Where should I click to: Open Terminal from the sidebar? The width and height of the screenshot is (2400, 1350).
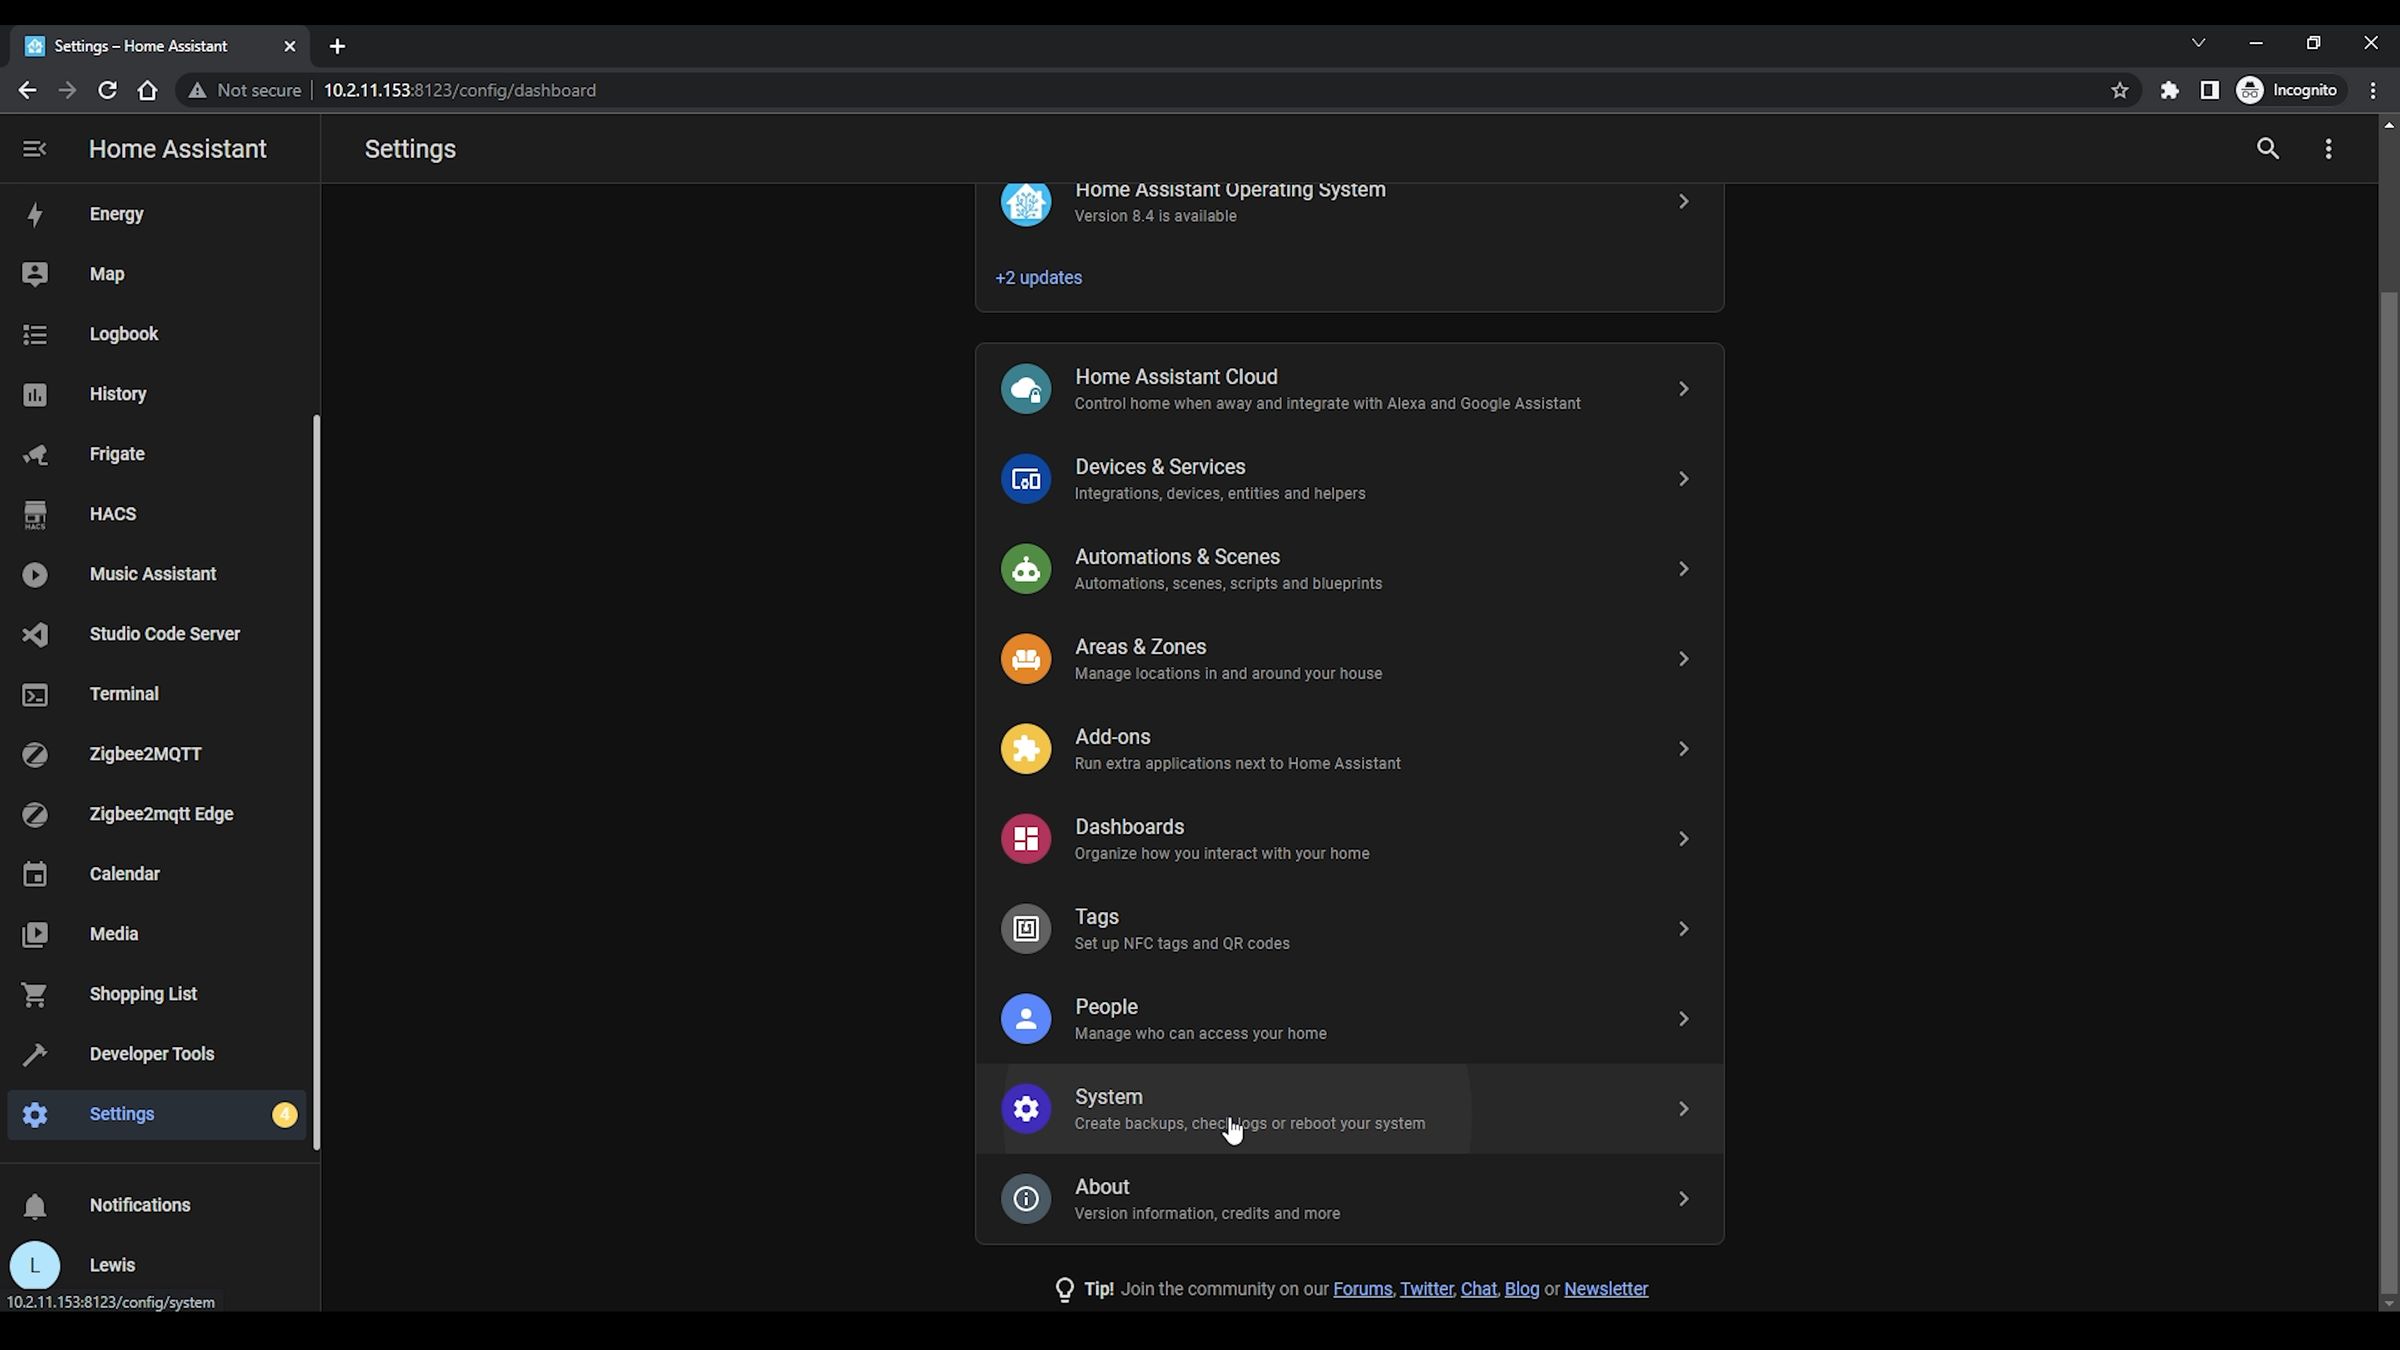(123, 694)
